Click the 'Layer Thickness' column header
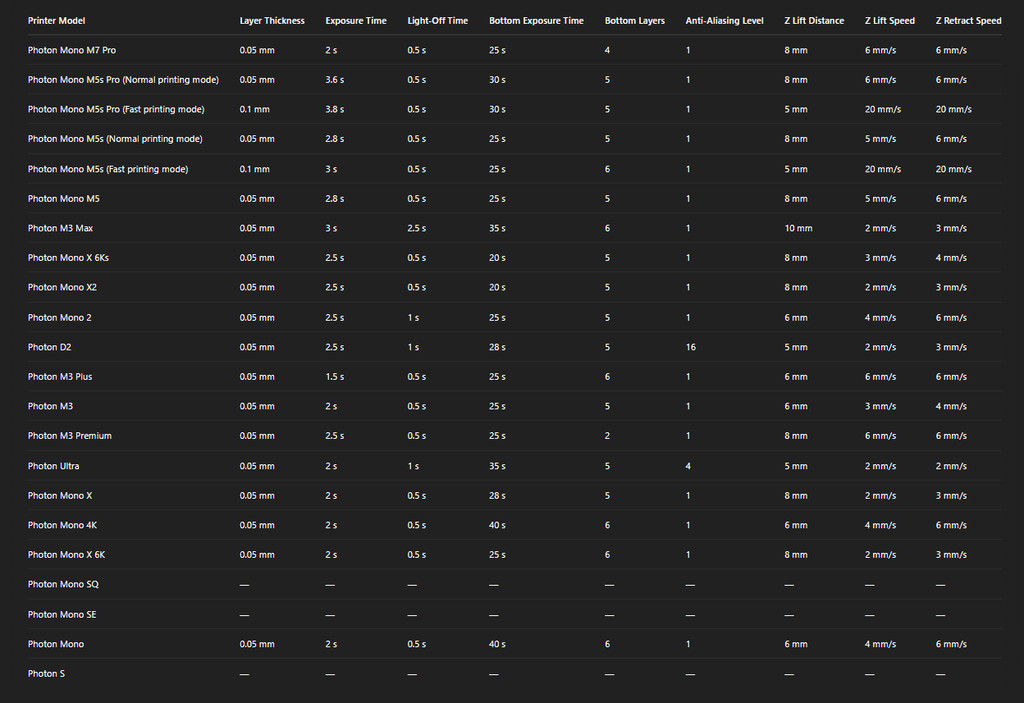This screenshot has width=1024, height=703. click(272, 20)
